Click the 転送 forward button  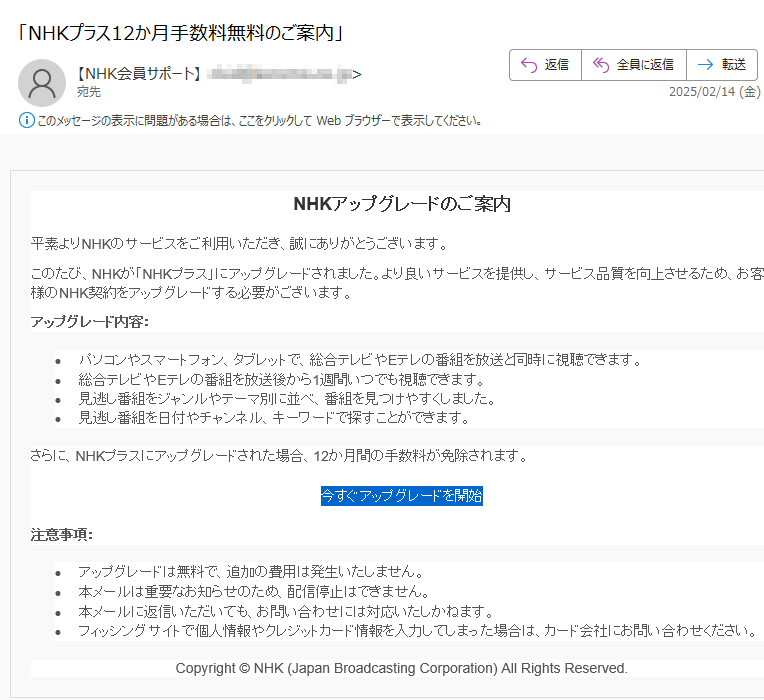pyautogui.click(x=722, y=65)
